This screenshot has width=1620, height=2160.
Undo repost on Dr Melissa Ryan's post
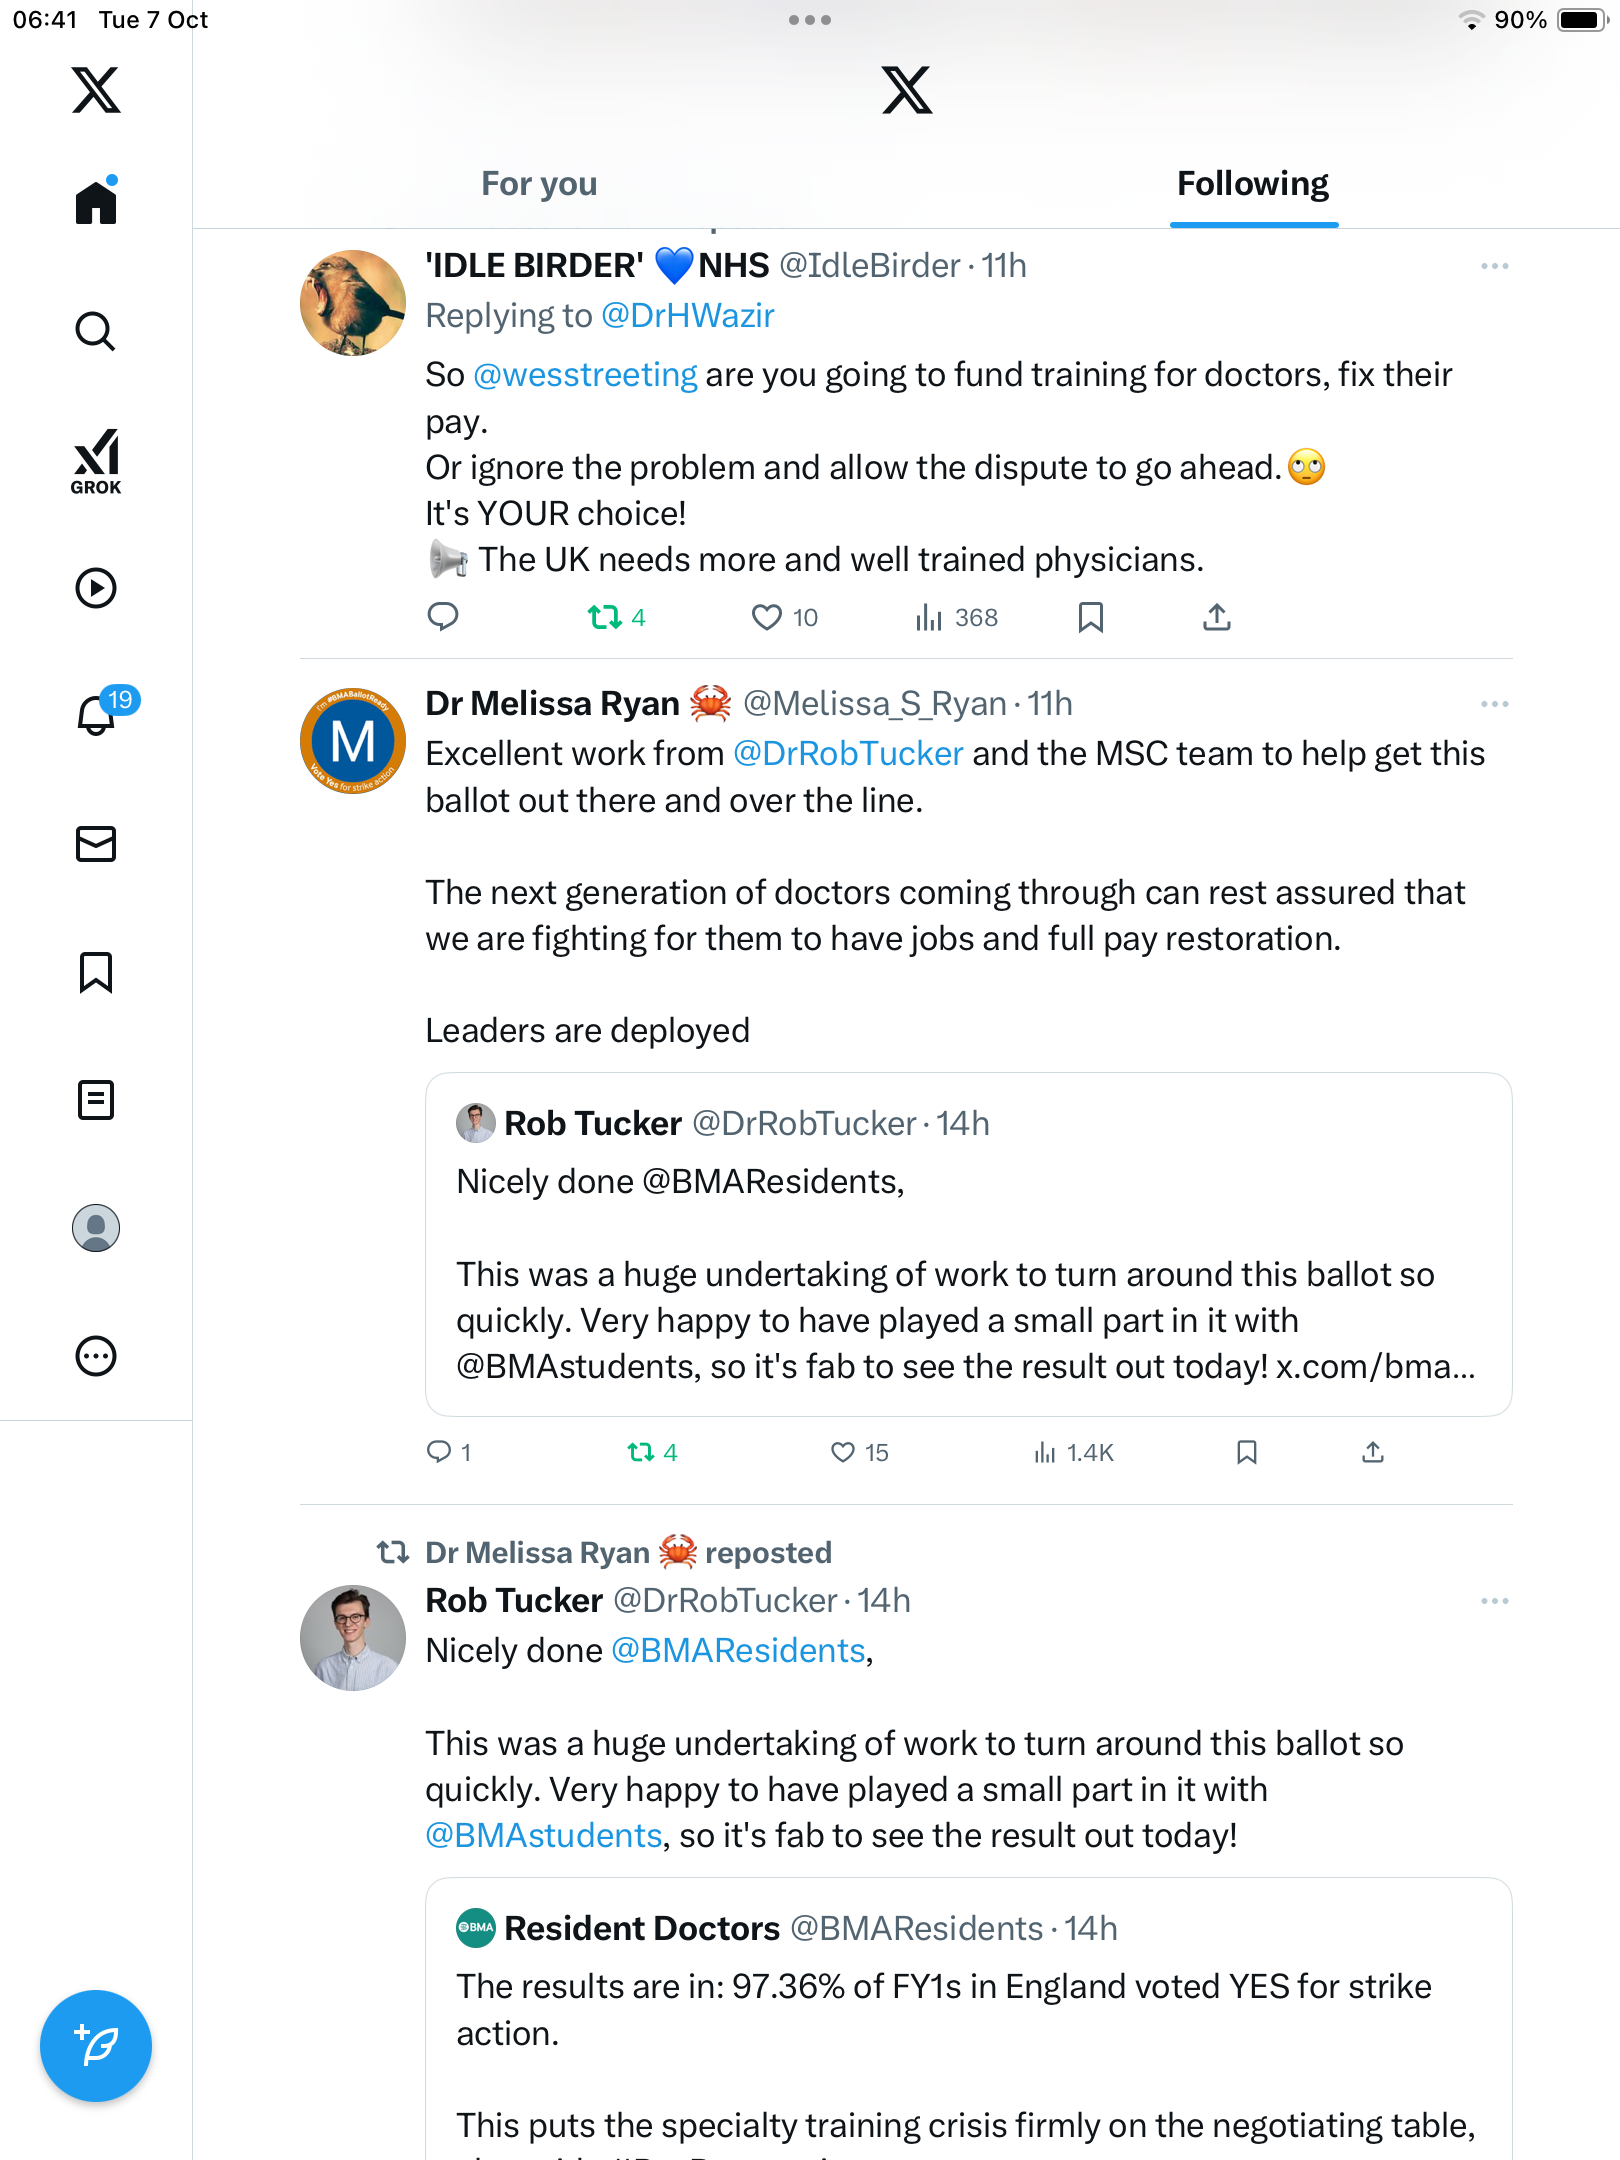point(641,1452)
